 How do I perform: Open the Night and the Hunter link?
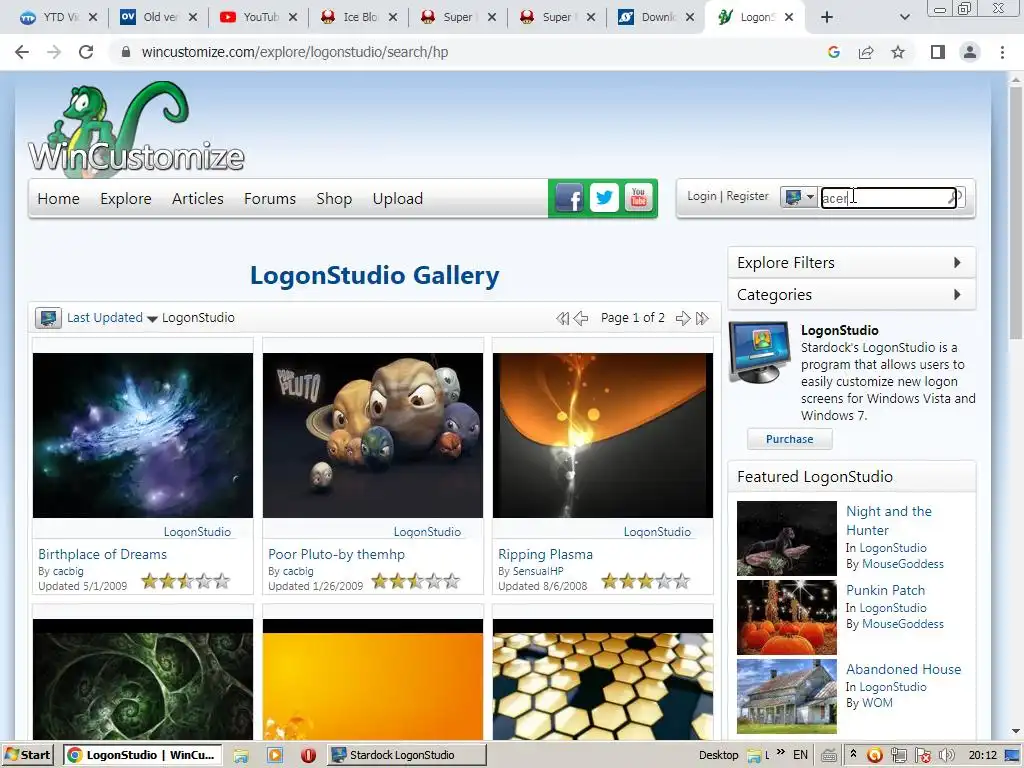pos(889,520)
